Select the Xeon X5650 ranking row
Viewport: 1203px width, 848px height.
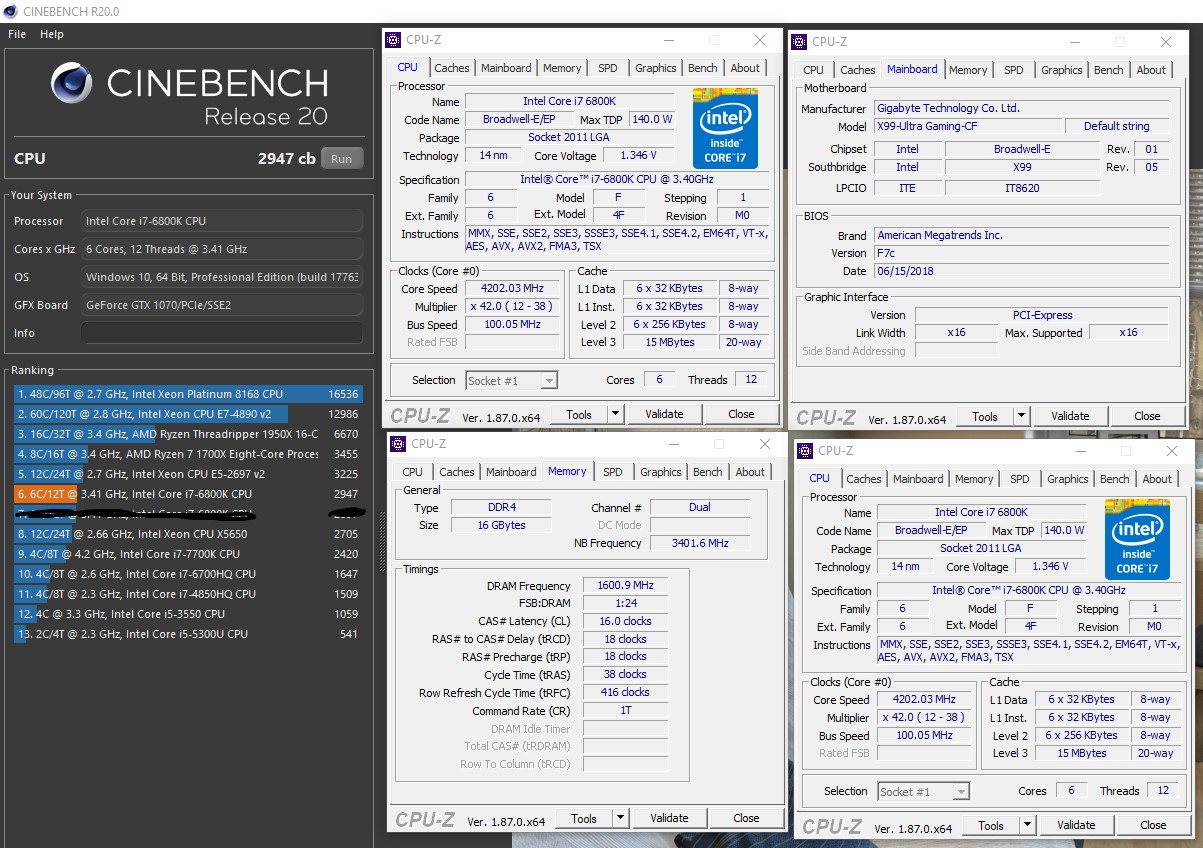coord(187,534)
